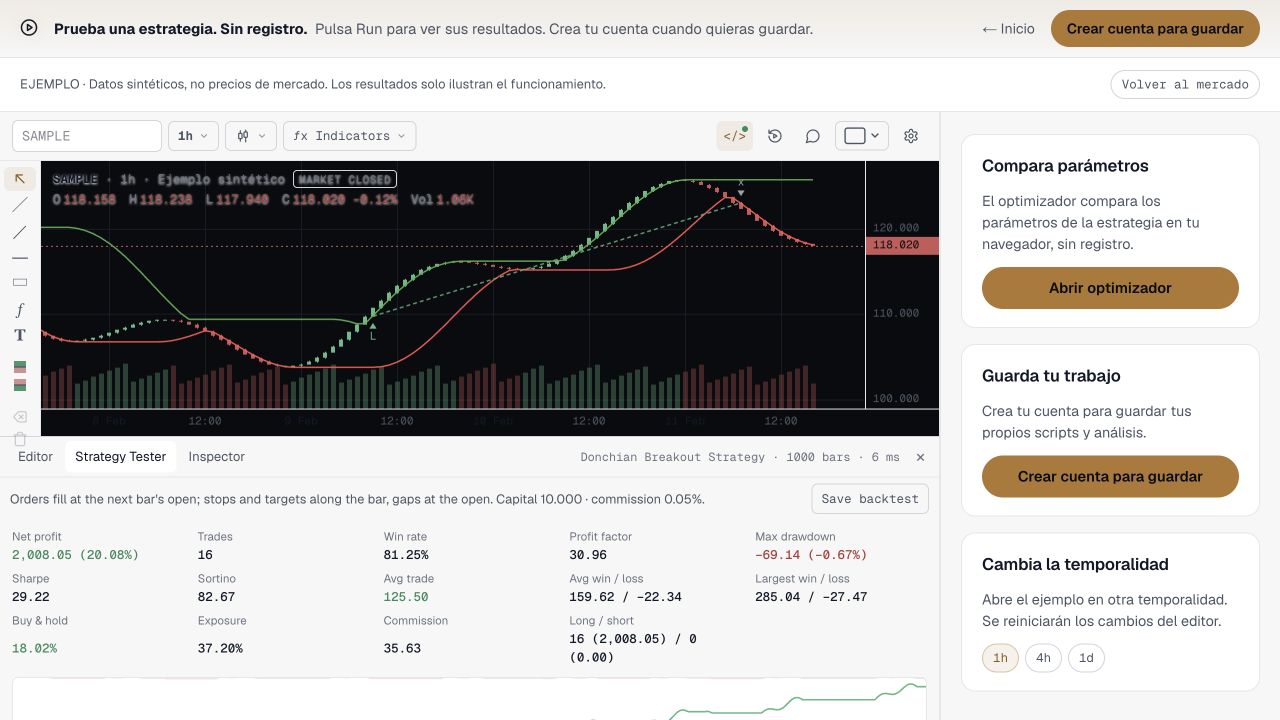The height and width of the screenshot is (720, 1280).
Task: Select the 1h temporalidad pill
Action: pyautogui.click(x=1000, y=658)
